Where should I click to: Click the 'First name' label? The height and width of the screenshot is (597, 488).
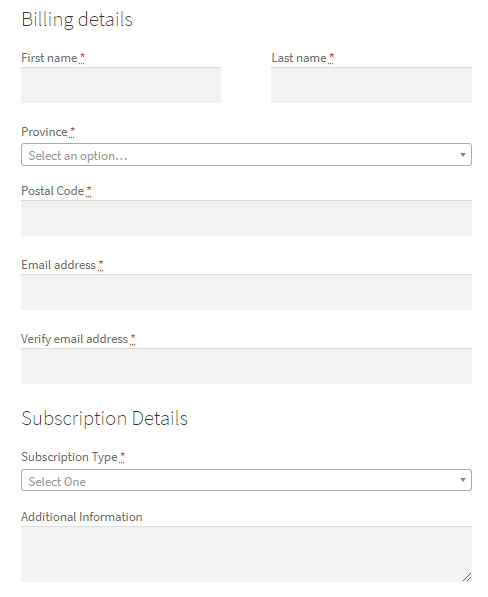(x=49, y=58)
